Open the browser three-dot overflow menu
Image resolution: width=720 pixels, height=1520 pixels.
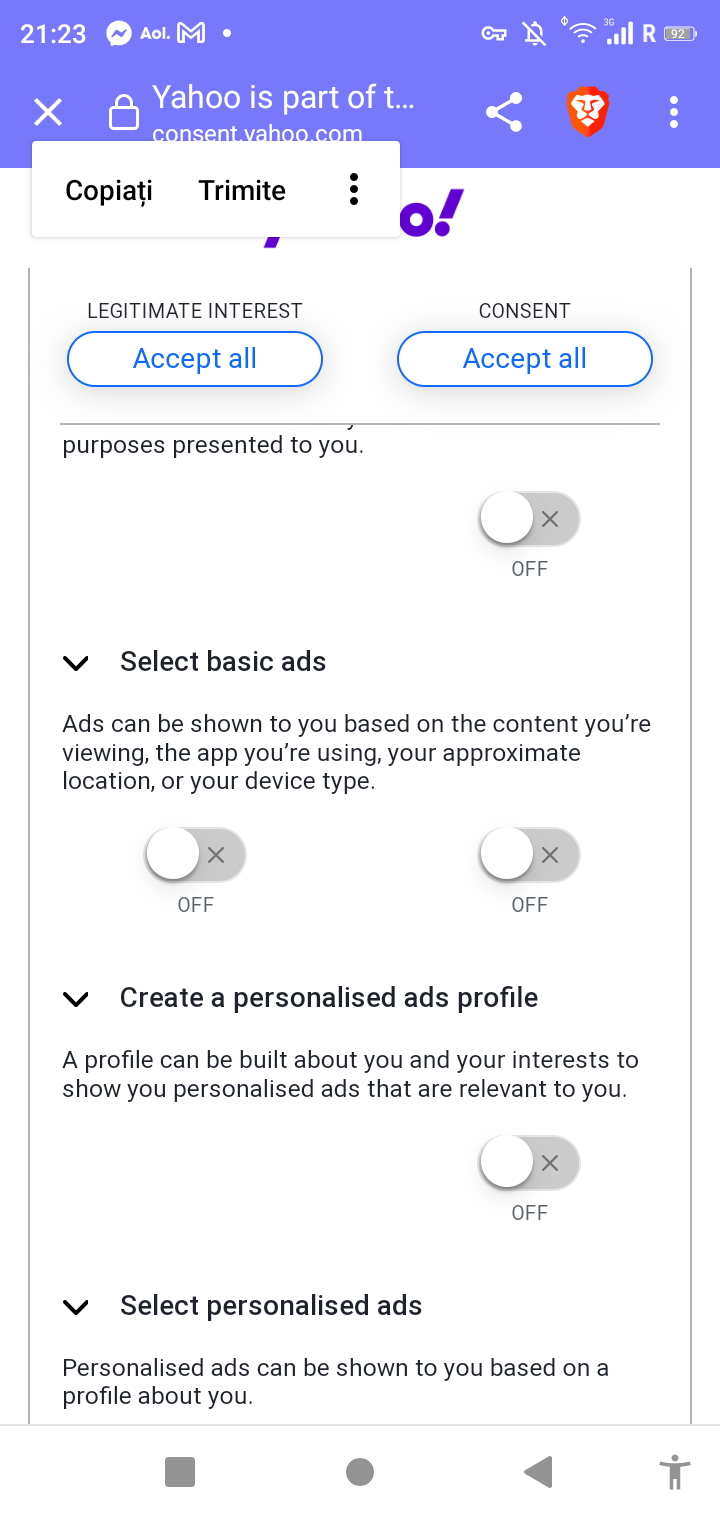[x=674, y=112]
